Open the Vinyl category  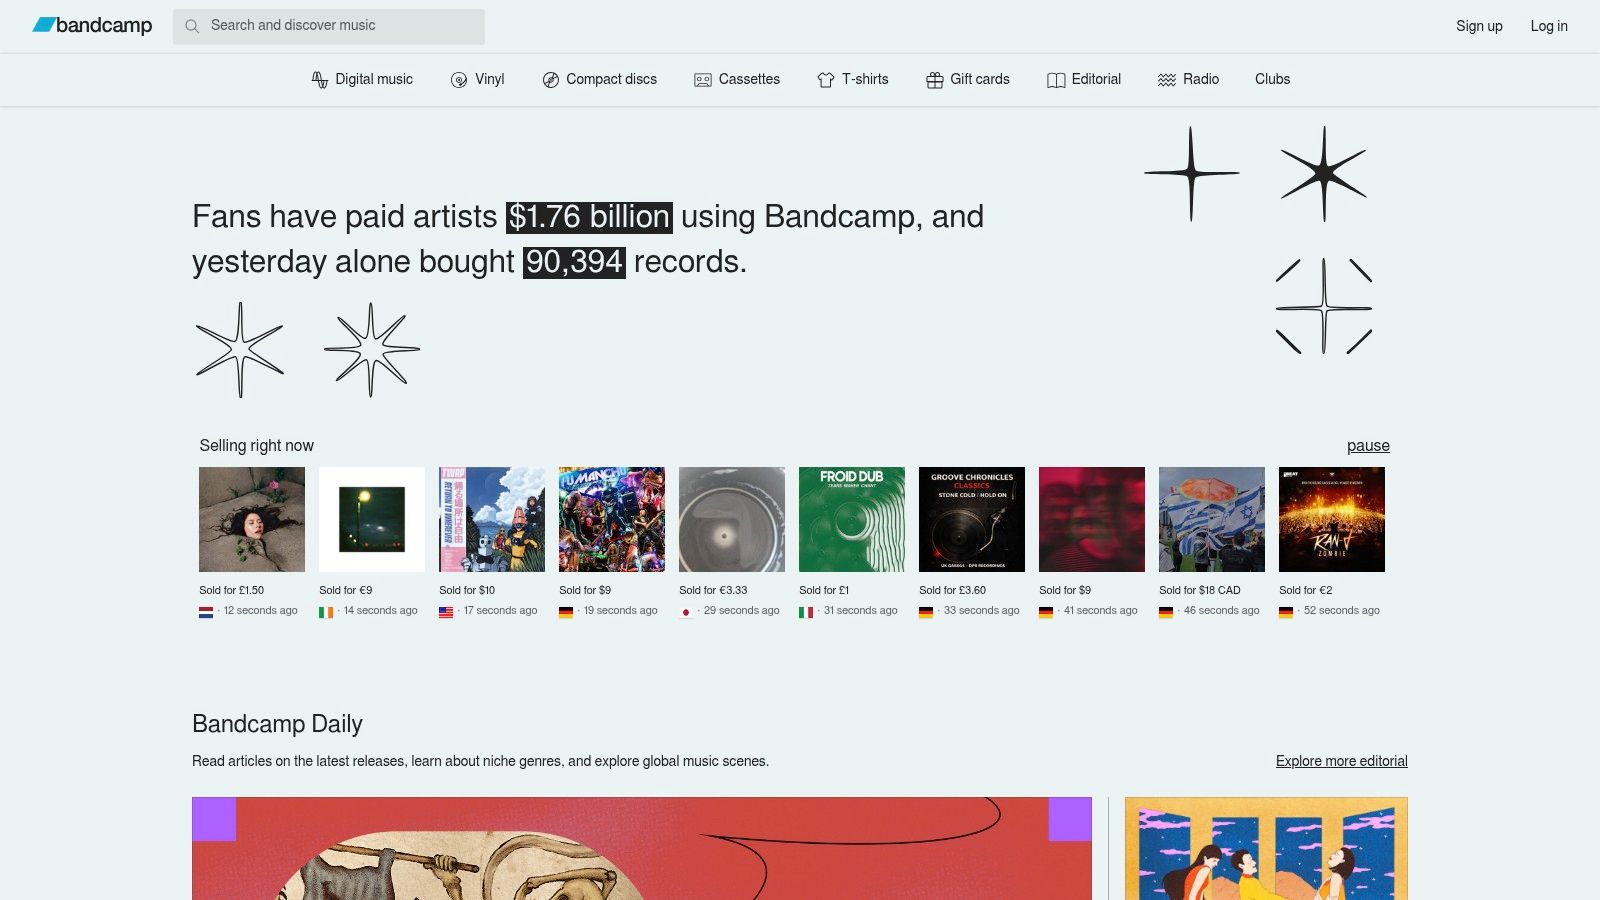[x=478, y=79]
